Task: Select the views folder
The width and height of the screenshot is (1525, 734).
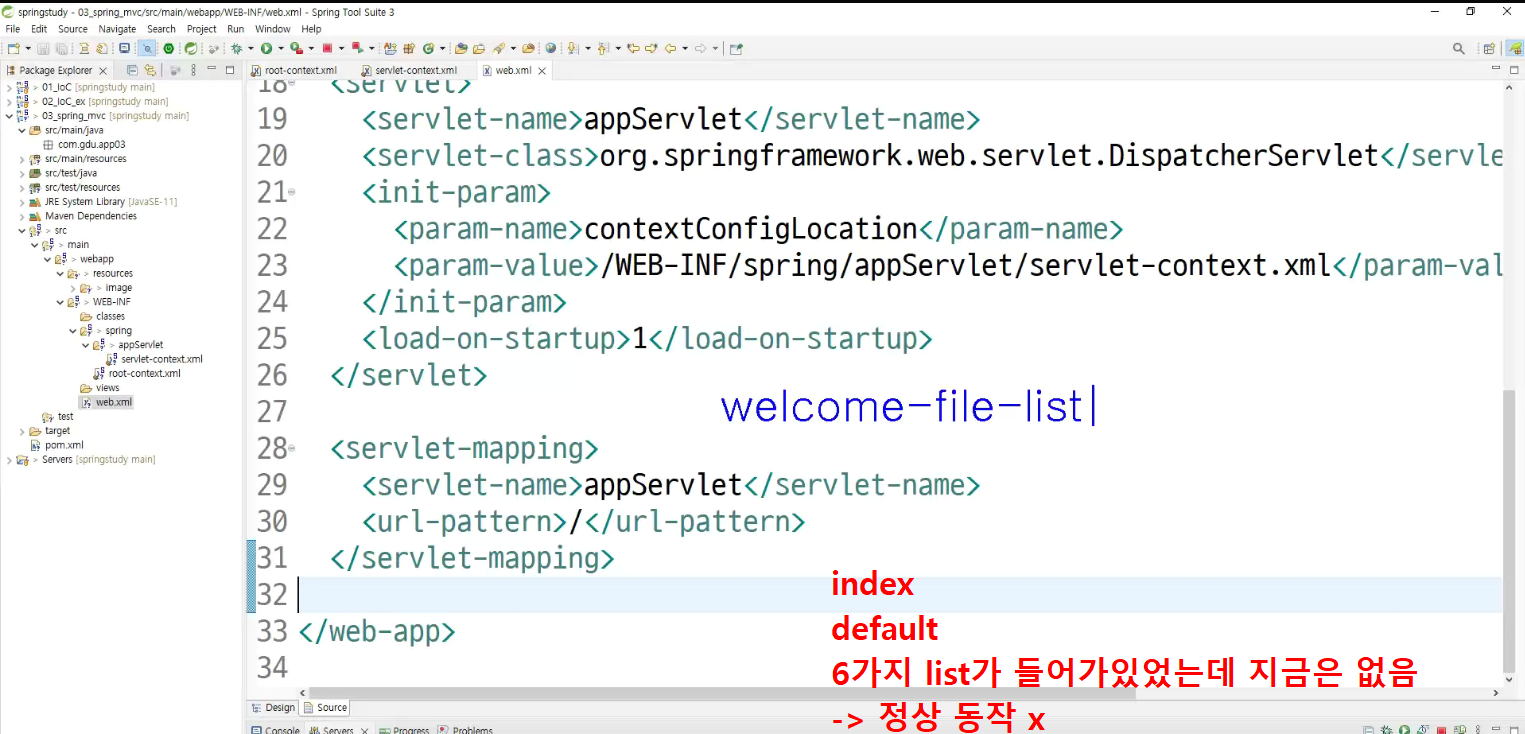Action: click(100, 388)
